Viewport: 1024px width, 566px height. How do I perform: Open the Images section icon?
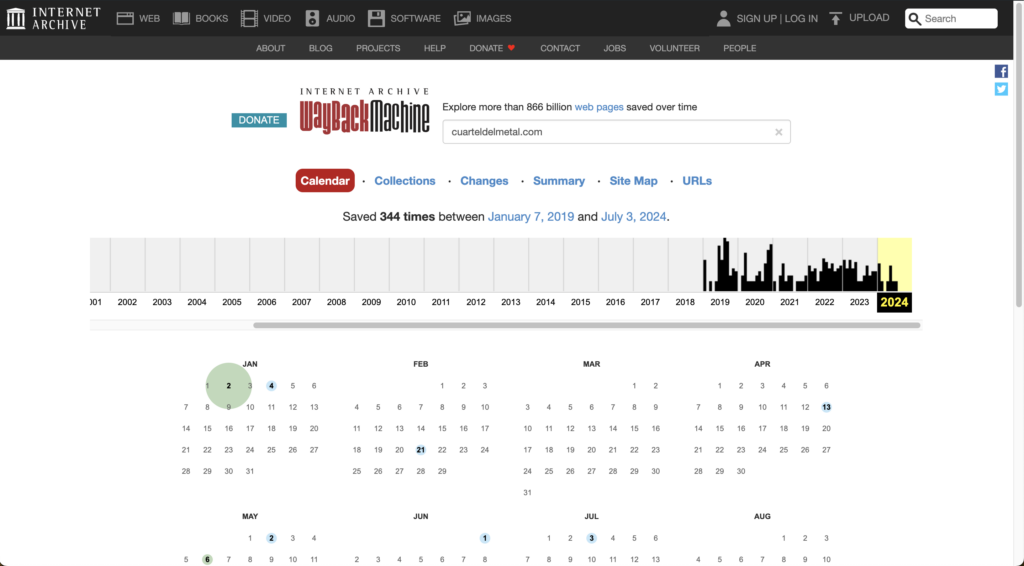pos(462,18)
